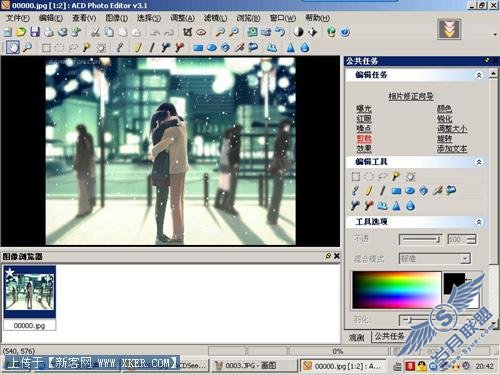Select the Line tool in the toolbar
This screenshot has height=375, width=500.
click(x=152, y=48)
